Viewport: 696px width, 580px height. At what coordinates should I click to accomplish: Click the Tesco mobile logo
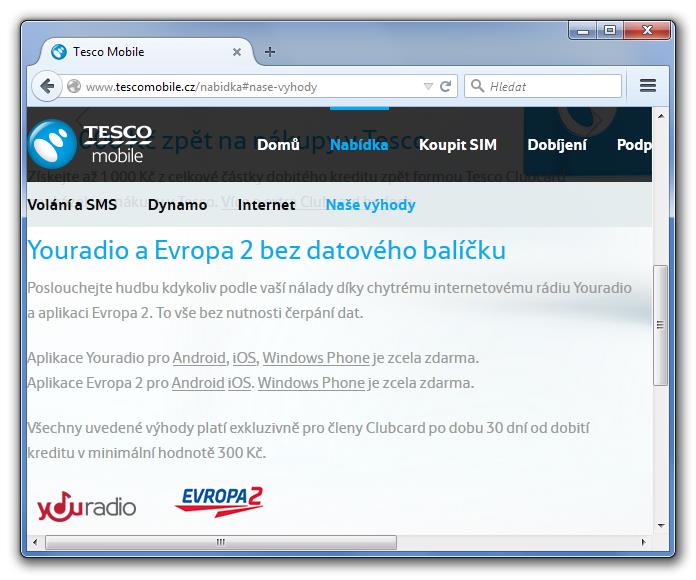tap(90, 144)
